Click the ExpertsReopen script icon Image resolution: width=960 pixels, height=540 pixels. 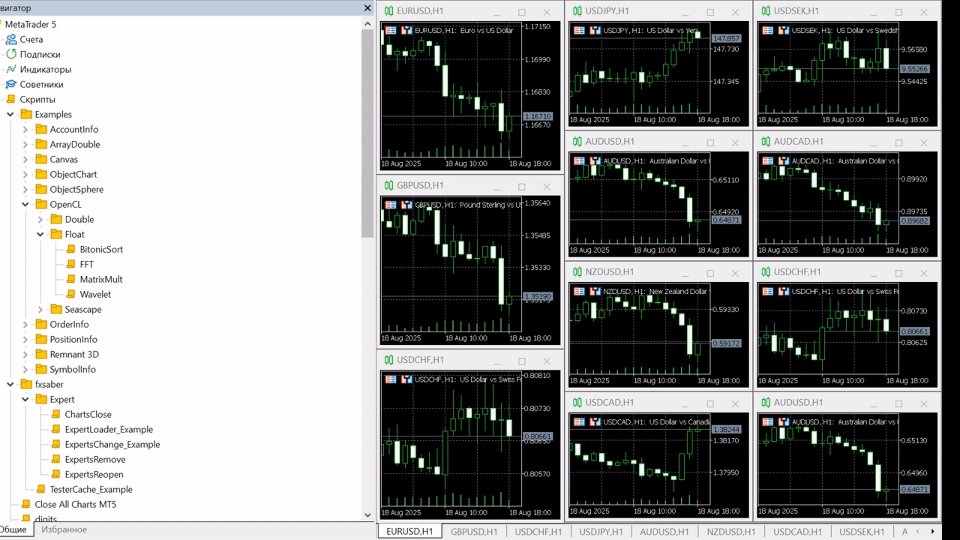56,474
